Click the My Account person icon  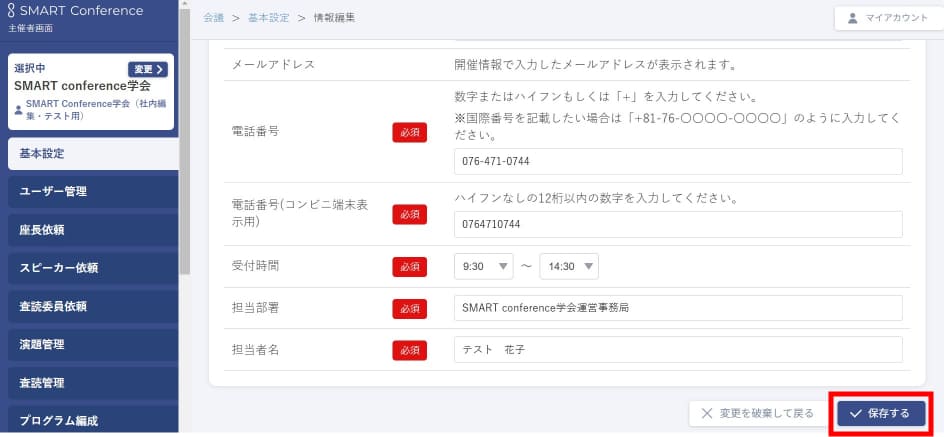(x=852, y=18)
